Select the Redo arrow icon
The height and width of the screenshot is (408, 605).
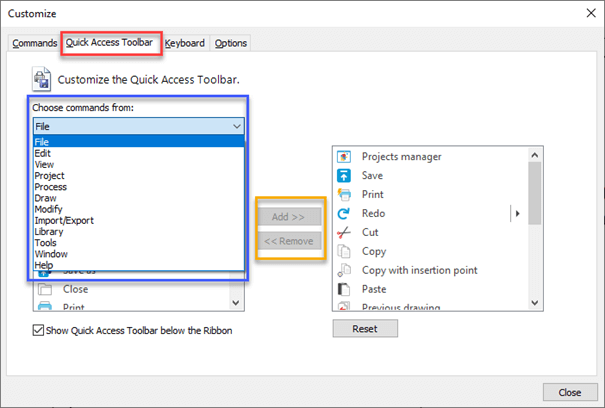[343, 213]
